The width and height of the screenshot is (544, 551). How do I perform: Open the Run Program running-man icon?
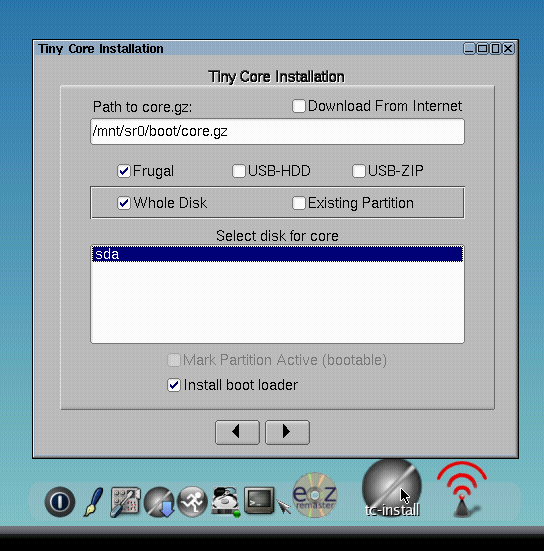coord(192,502)
